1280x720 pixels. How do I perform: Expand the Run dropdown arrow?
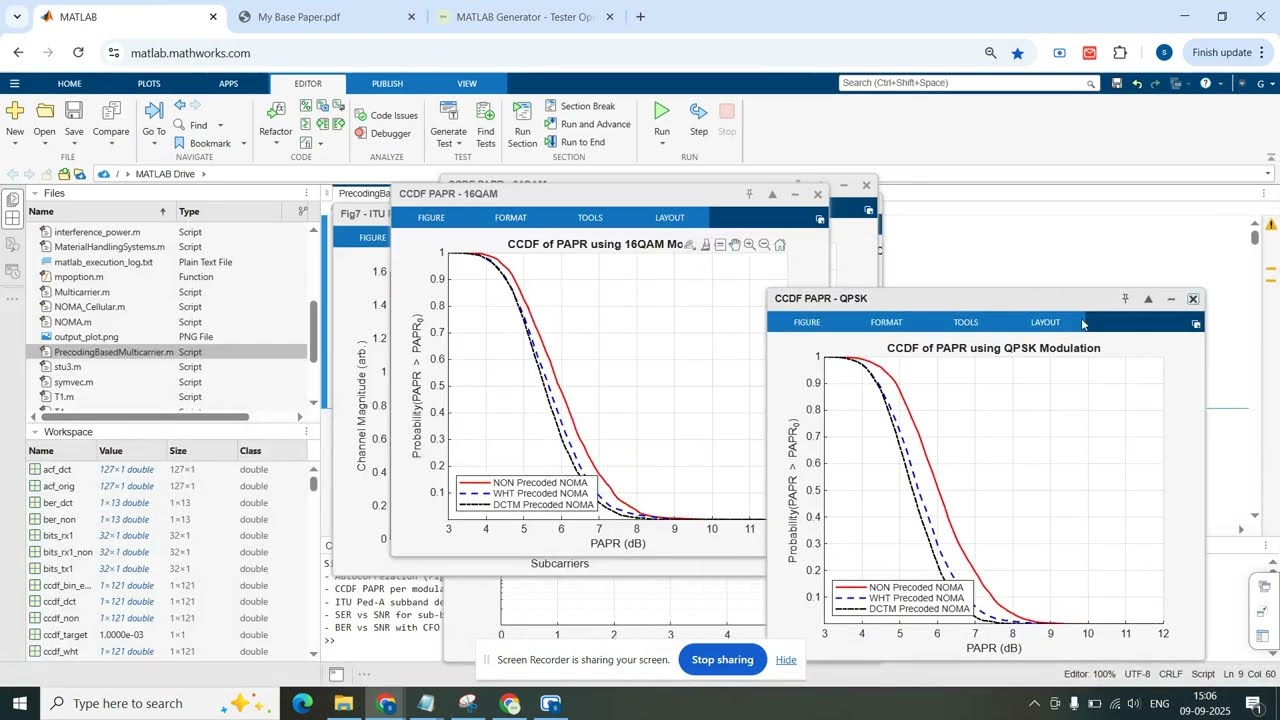(x=662, y=144)
